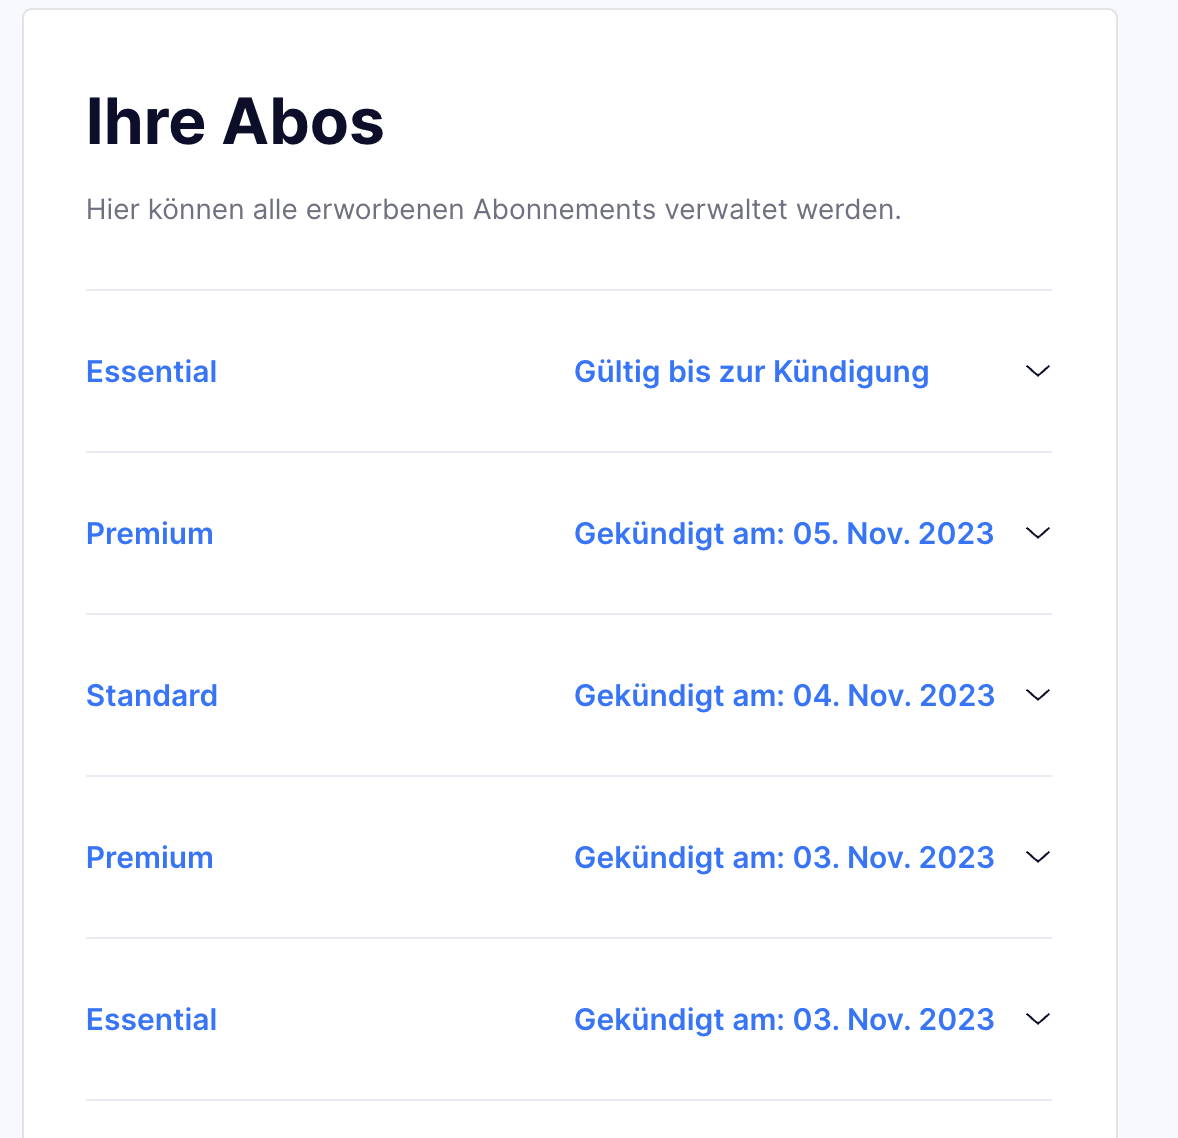Expand chevron for Essential cancelled 03. Nov. 2023
The width and height of the screenshot is (1178, 1138).
1038,1019
